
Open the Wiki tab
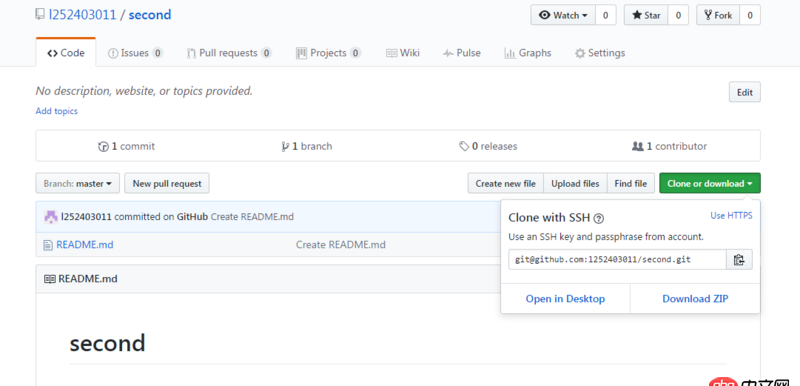pyautogui.click(x=403, y=53)
